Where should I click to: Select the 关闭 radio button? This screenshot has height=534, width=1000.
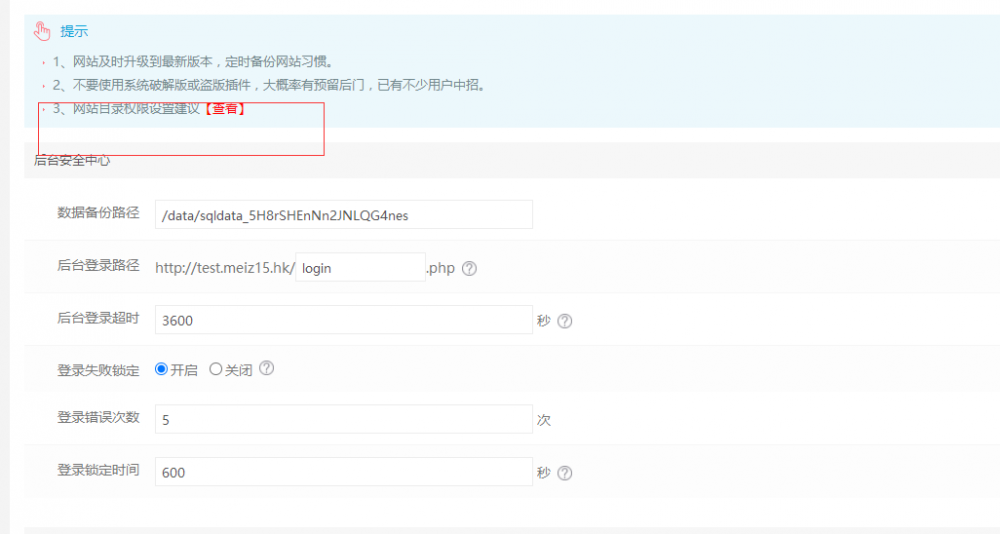point(216,369)
